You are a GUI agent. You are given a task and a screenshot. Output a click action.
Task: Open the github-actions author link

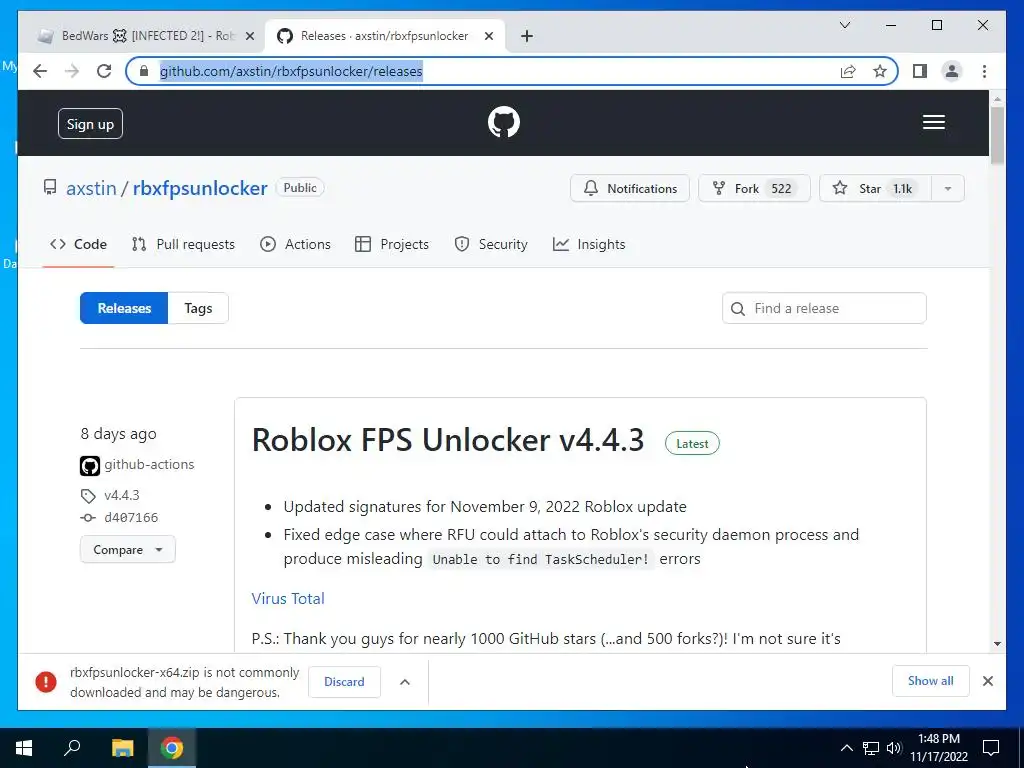pos(149,465)
